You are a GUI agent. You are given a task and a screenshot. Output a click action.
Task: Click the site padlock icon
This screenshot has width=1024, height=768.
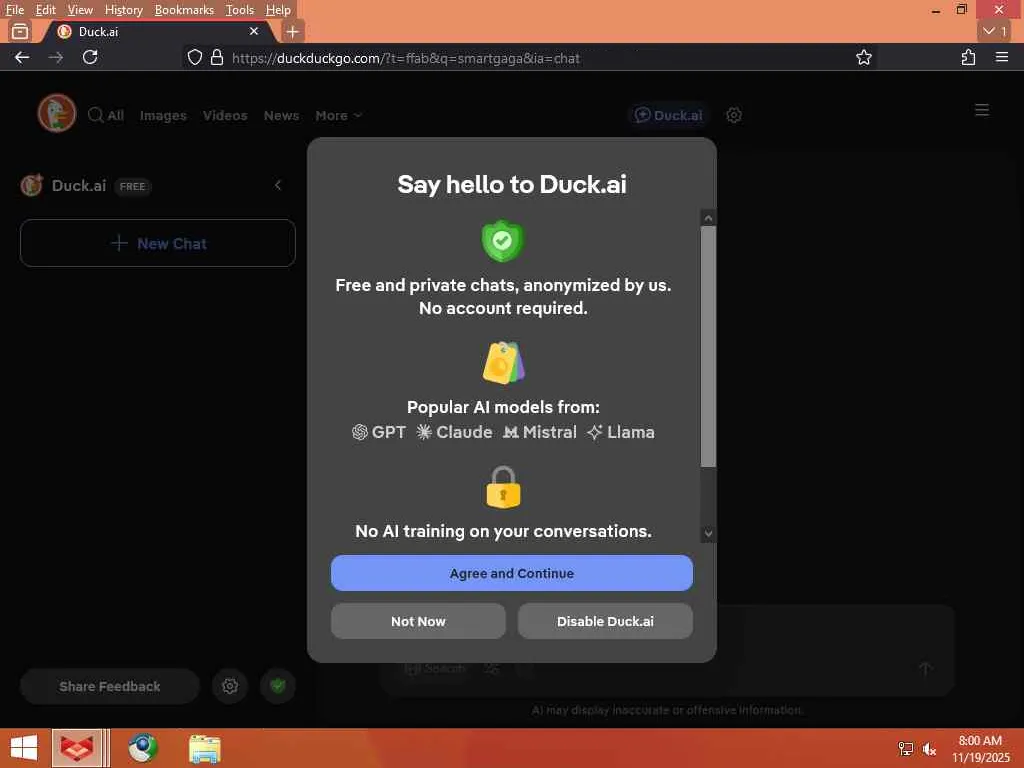(x=217, y=57)
